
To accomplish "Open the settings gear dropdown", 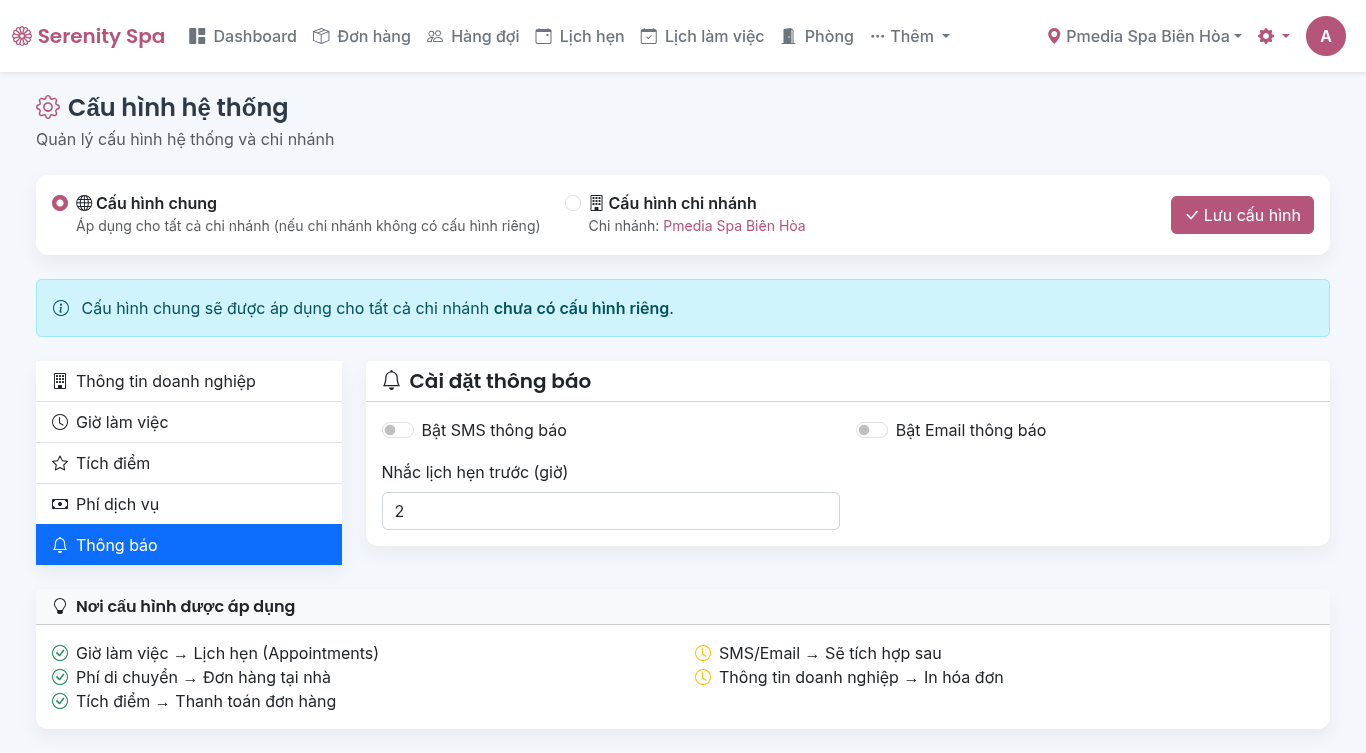I will (1273, 36).
